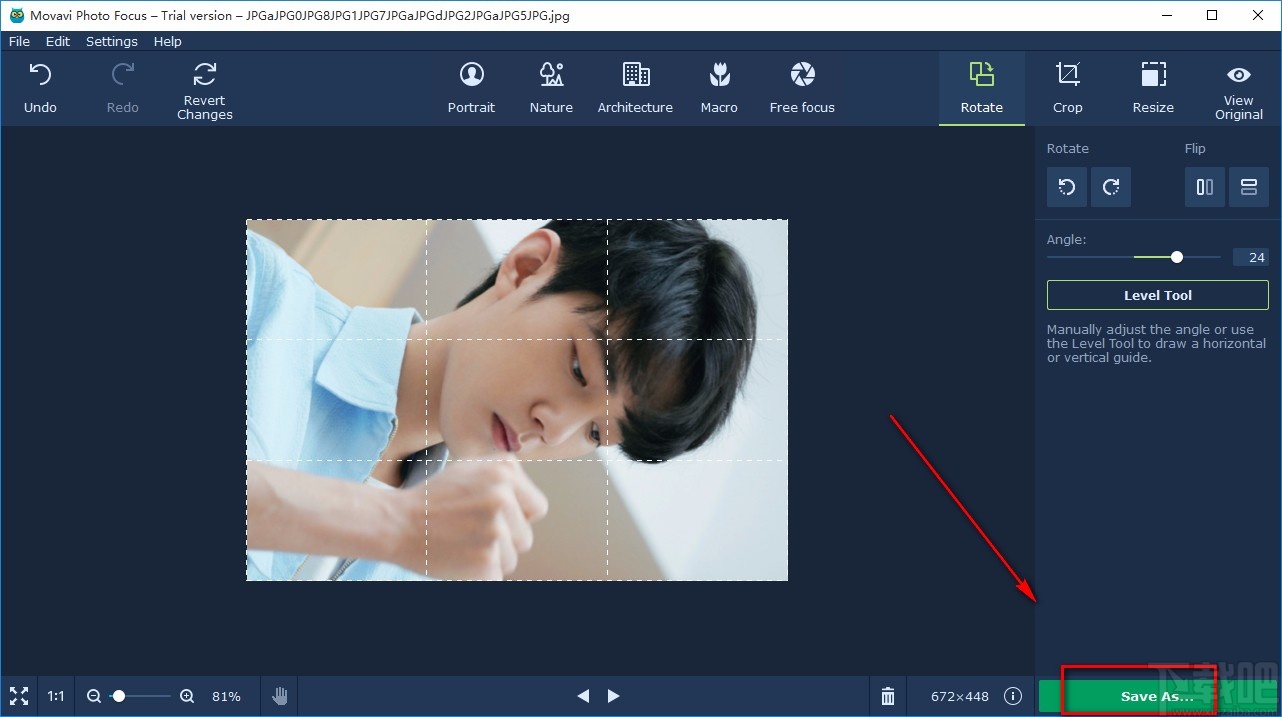Flip the image vertically
This screenshot has height=717, width=1282.
1249,187
